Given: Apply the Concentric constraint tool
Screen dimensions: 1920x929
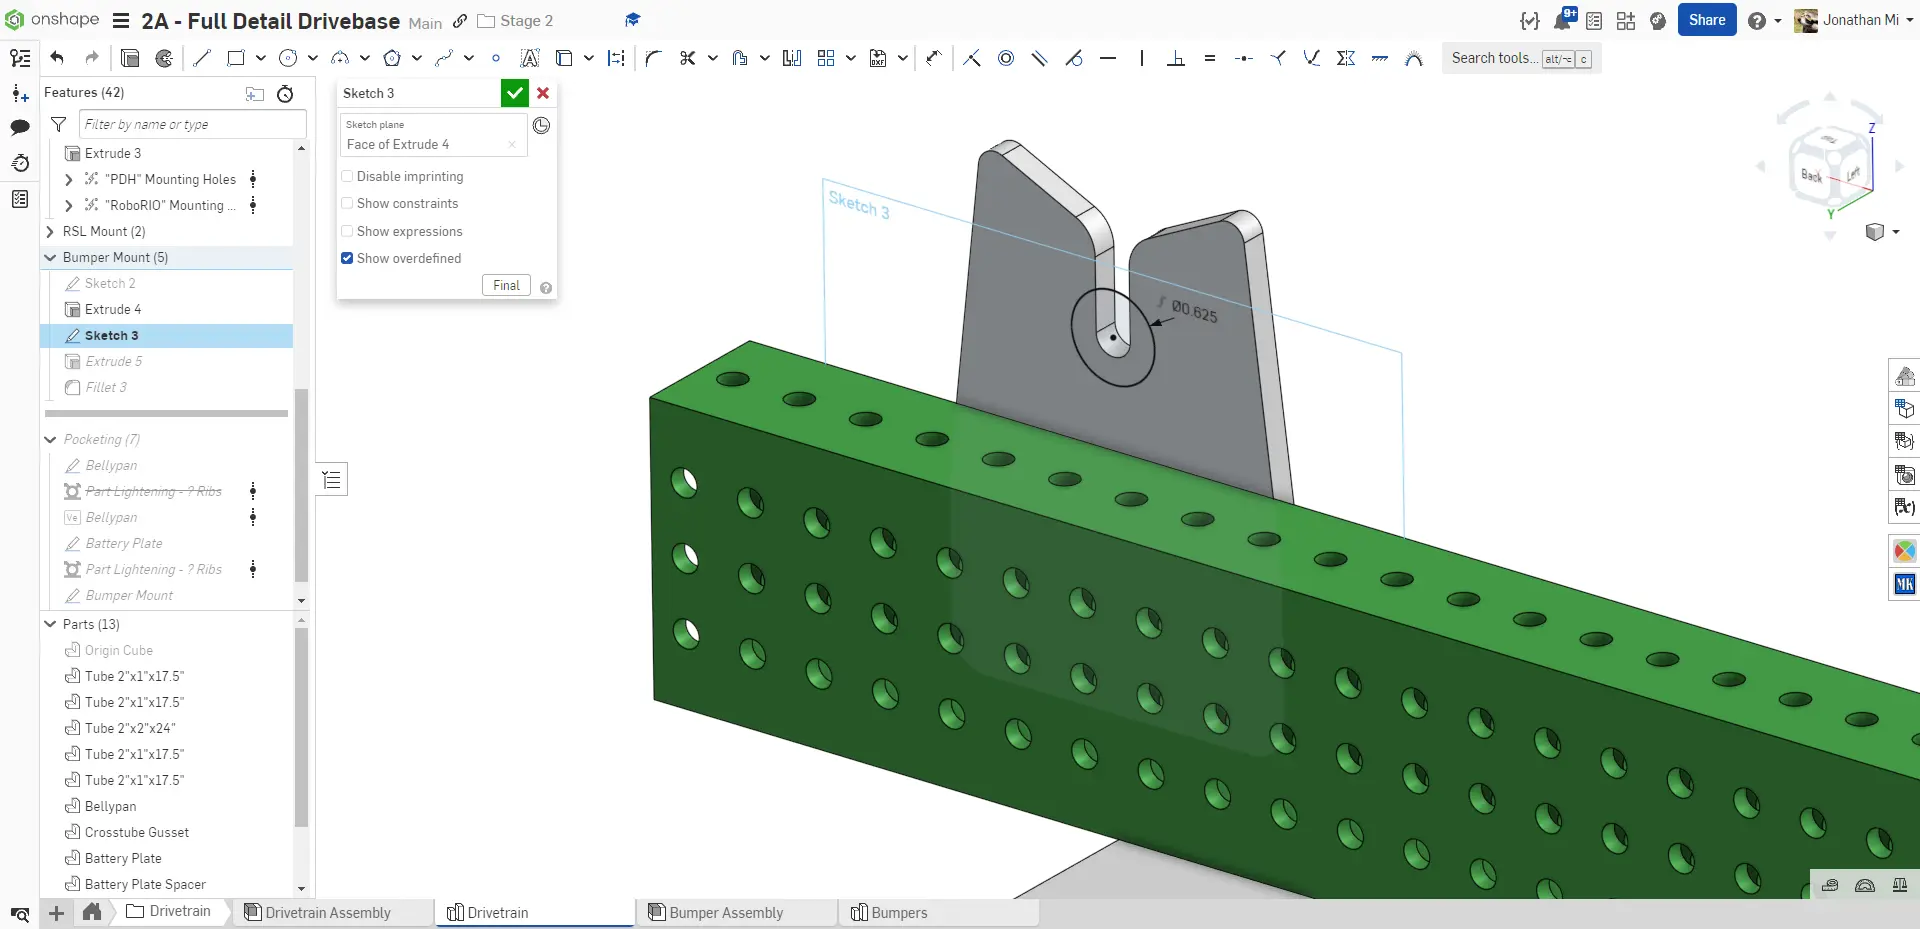Looking at the screenshot, I should point(1006,58).
